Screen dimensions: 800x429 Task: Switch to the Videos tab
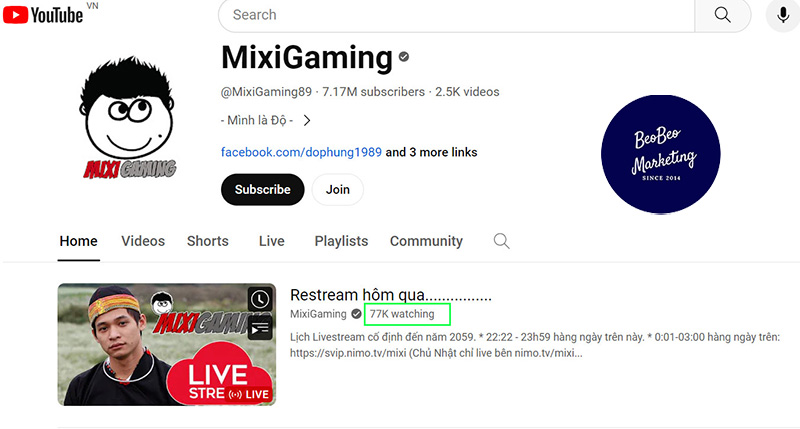[142, 241]
